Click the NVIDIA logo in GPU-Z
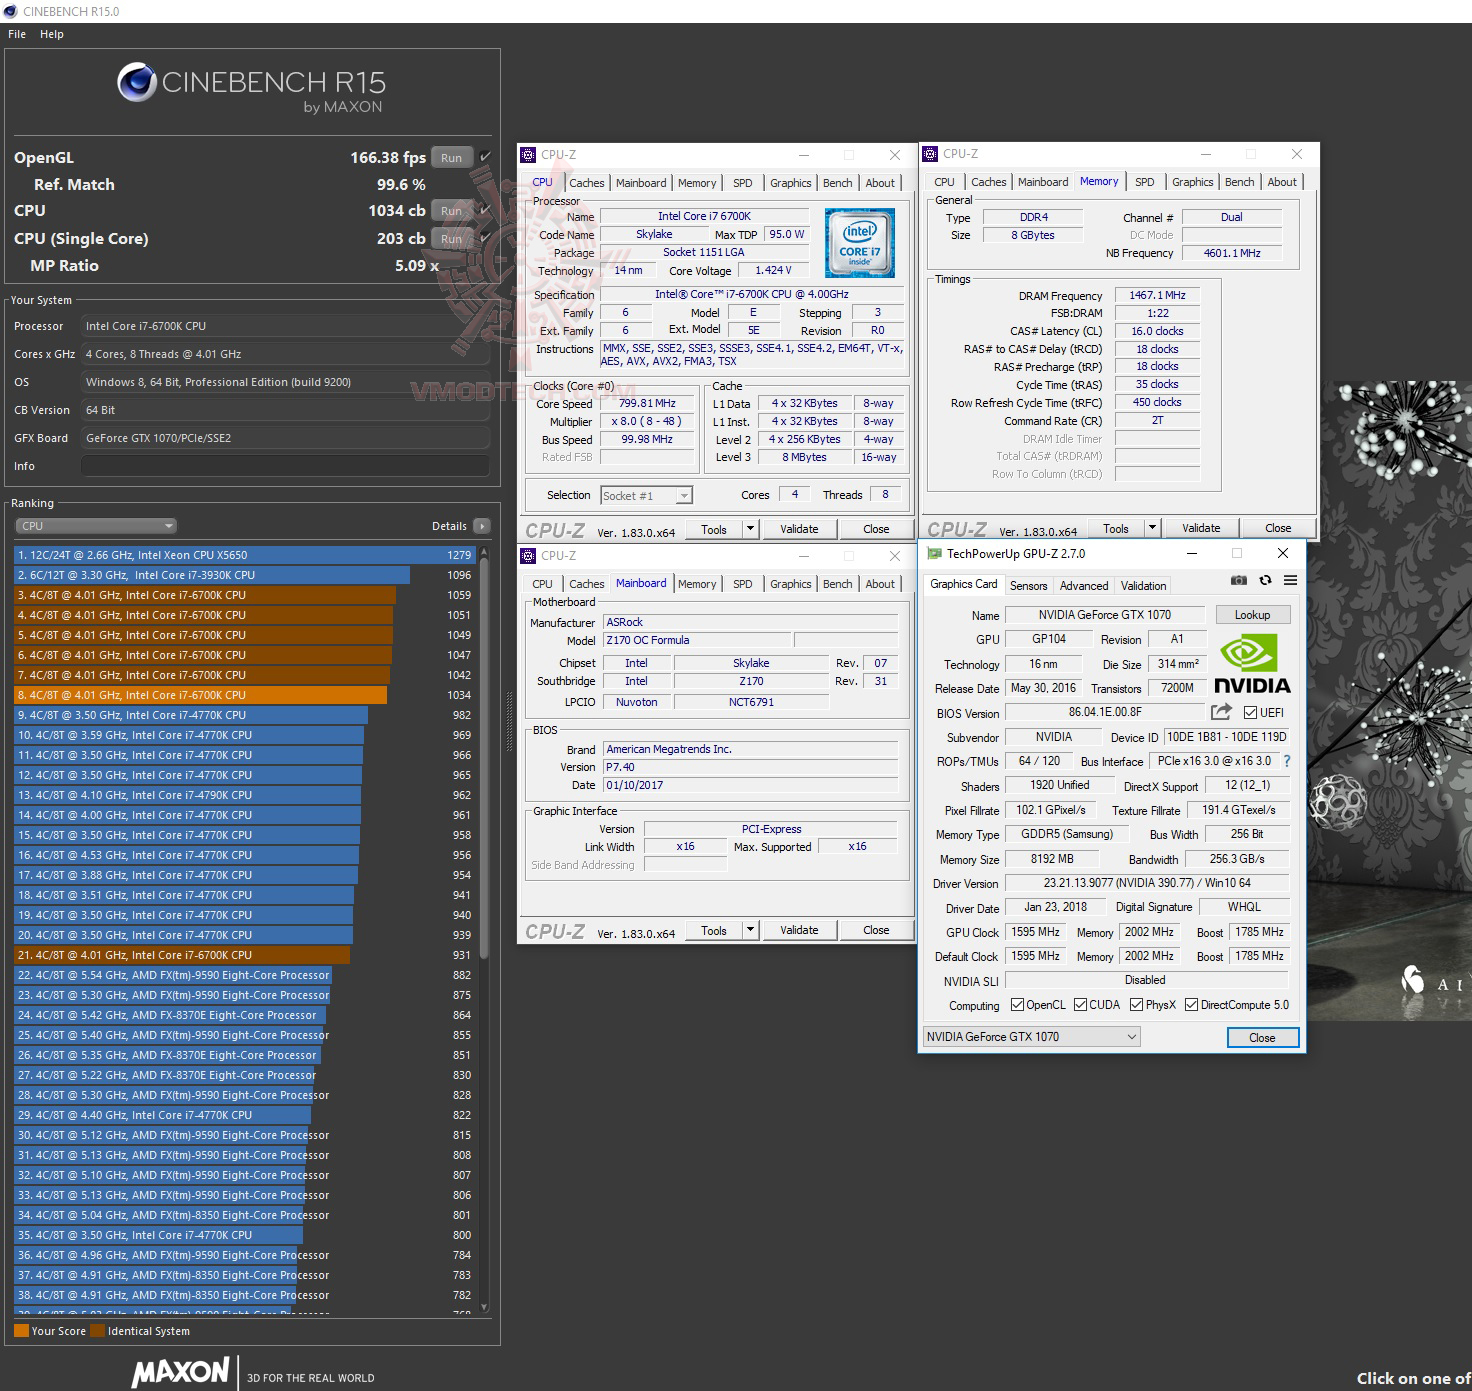This screenshot has height=1391, width=1472. tap(1251, 663)
